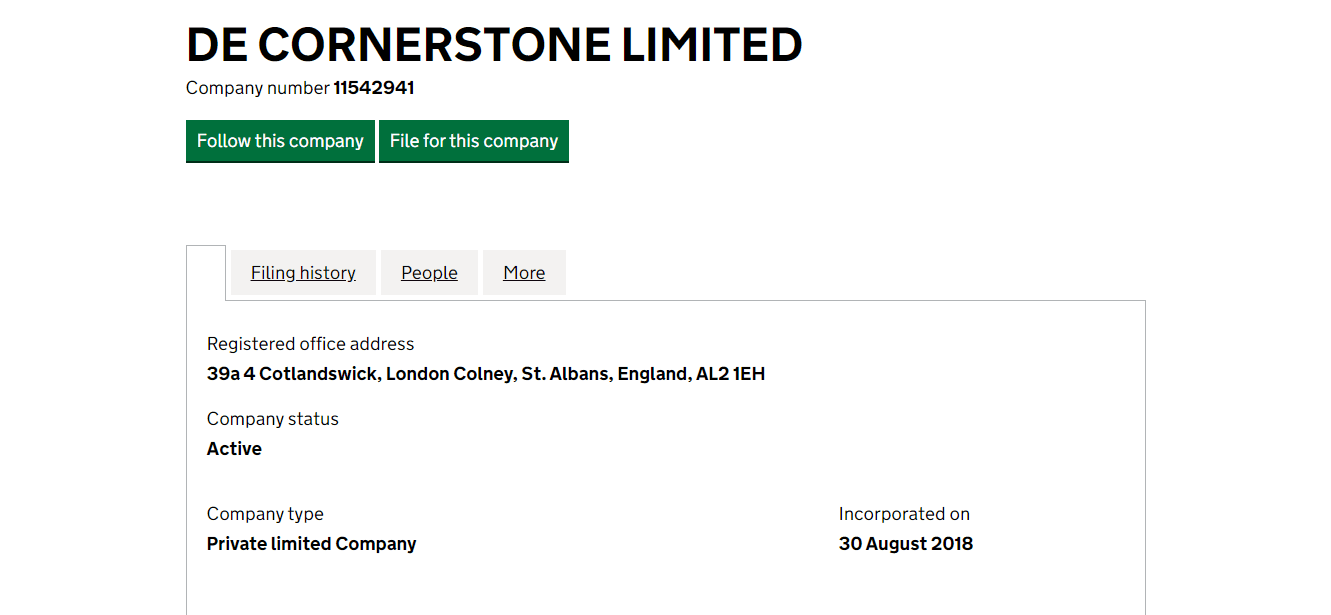The image size is (1331, 615).
Task: Click the company number 11542941
Action: coord(374,88)
